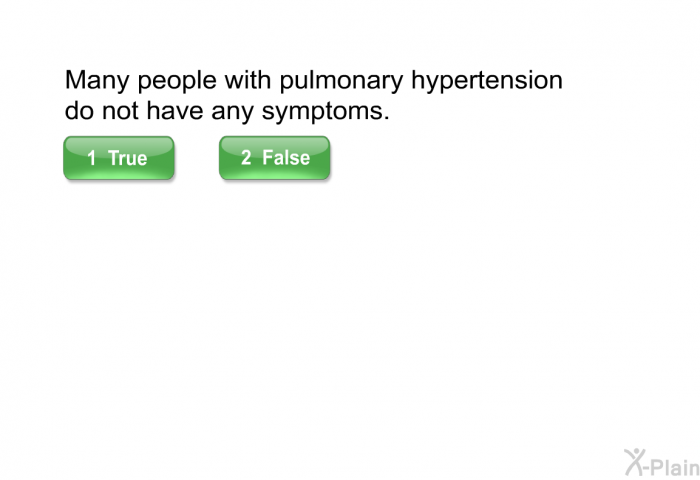Click the number 2 on False button
700x480 pixels.
click(x=246, y=157)
